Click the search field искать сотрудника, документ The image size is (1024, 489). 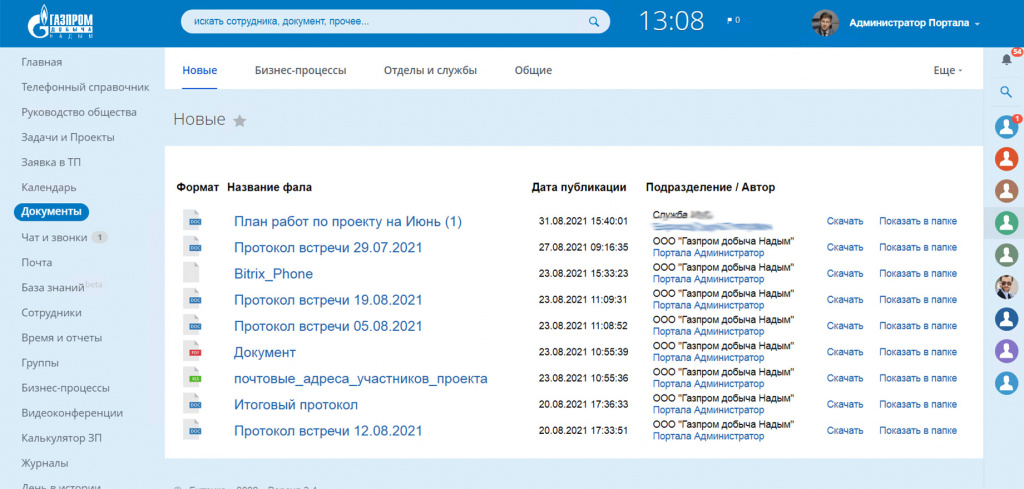pos(395,22)
